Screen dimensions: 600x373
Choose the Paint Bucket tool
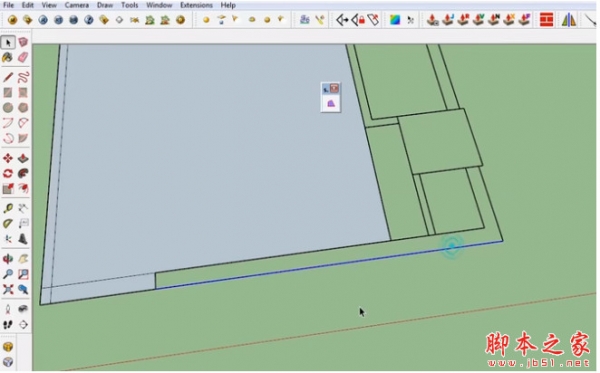tap(8, 57)
